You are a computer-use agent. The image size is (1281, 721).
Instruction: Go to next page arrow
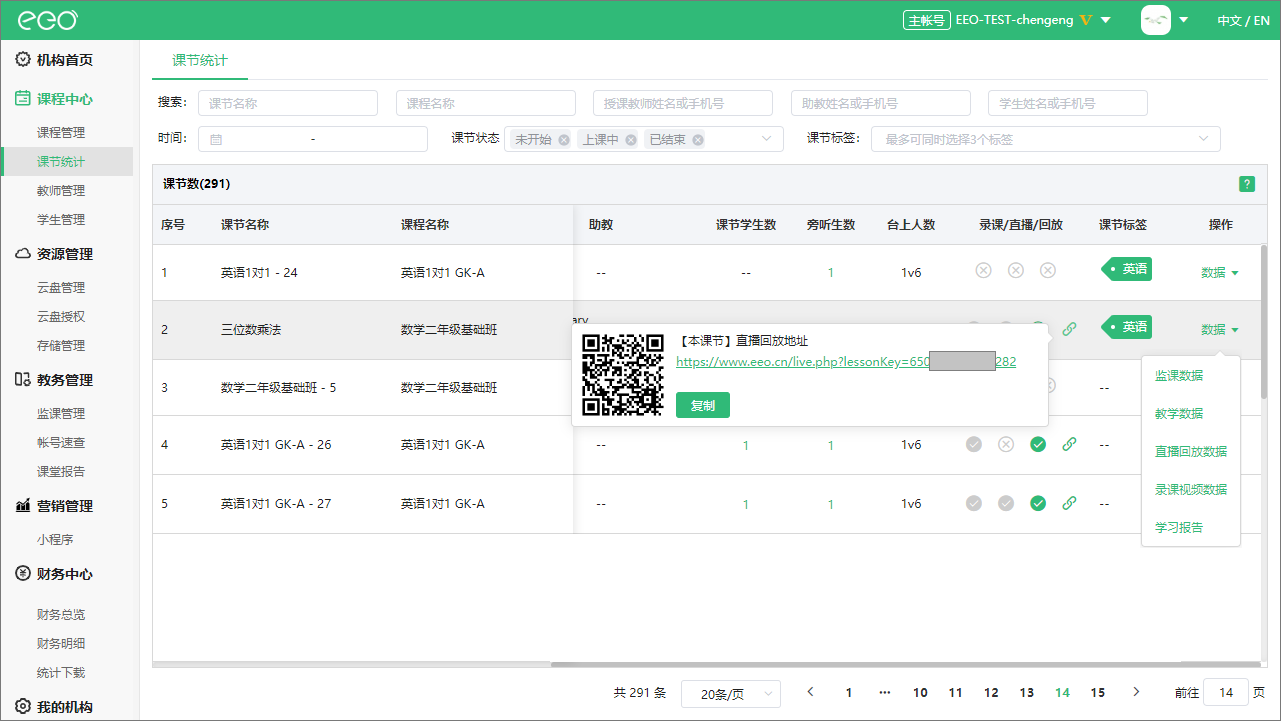point(1136,692)
